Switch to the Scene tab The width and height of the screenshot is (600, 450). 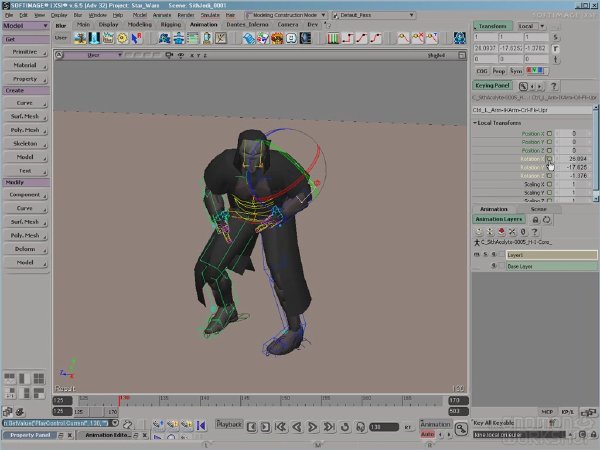[538, 209]
